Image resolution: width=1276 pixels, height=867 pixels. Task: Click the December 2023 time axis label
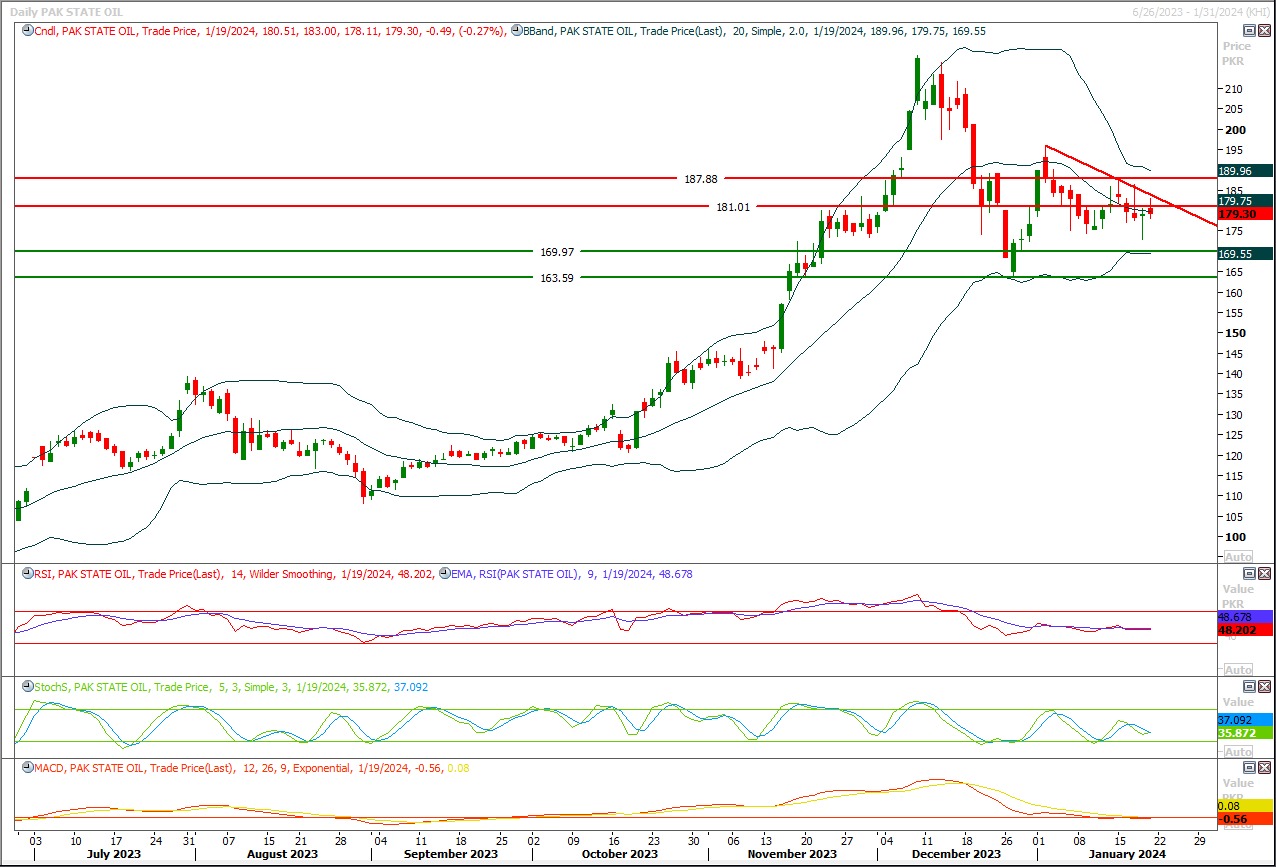[956, 855]
